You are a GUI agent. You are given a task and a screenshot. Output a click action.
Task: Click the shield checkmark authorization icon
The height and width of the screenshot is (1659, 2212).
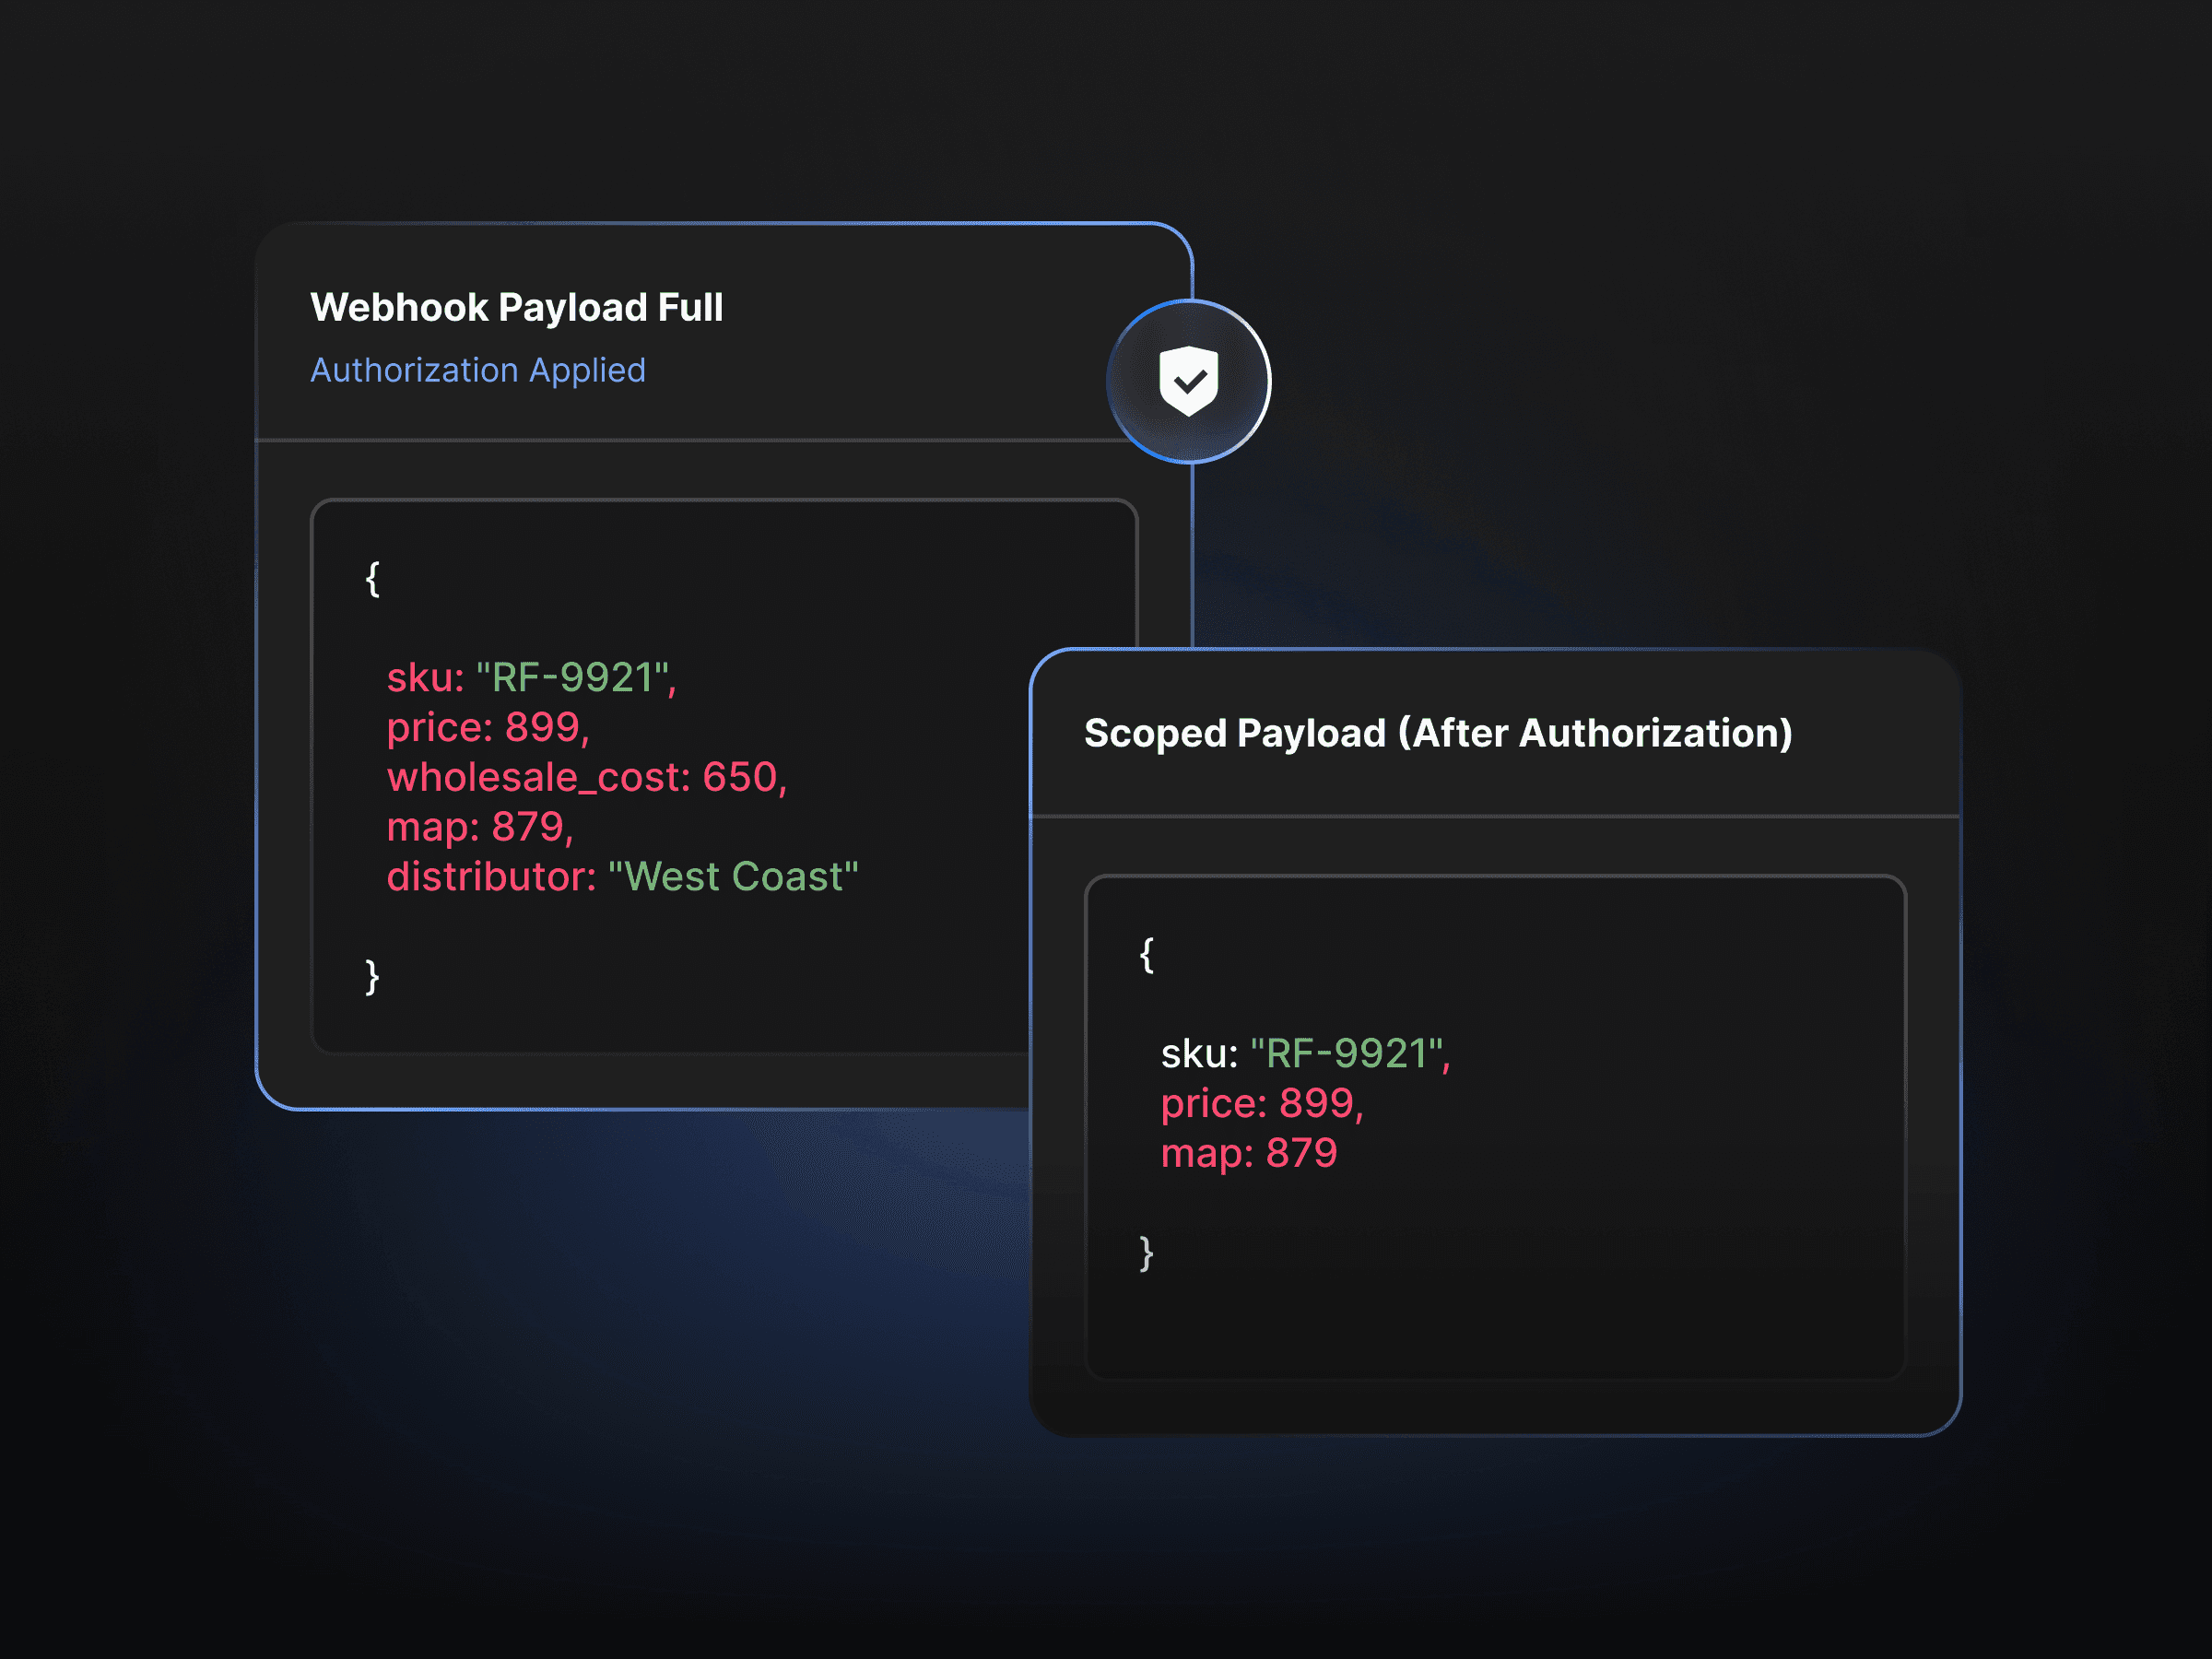point(1188,381)
